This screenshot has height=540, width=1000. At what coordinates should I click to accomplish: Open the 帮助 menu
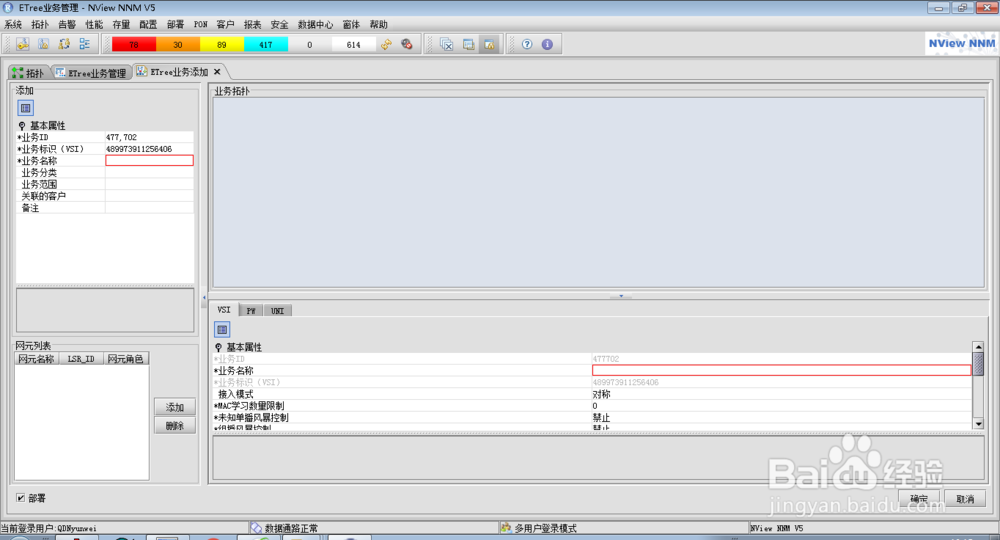tap(379, 24)
